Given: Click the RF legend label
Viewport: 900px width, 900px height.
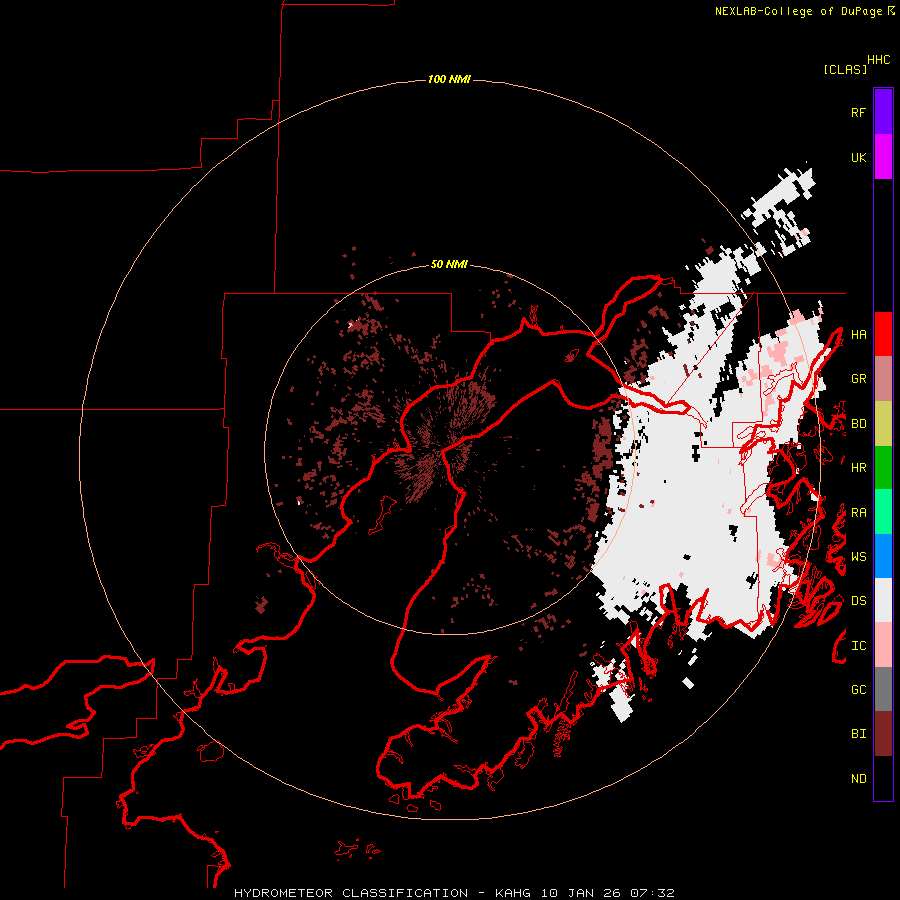Looking at the screenshot, I should pyautogui.click(x=858, y=112).
